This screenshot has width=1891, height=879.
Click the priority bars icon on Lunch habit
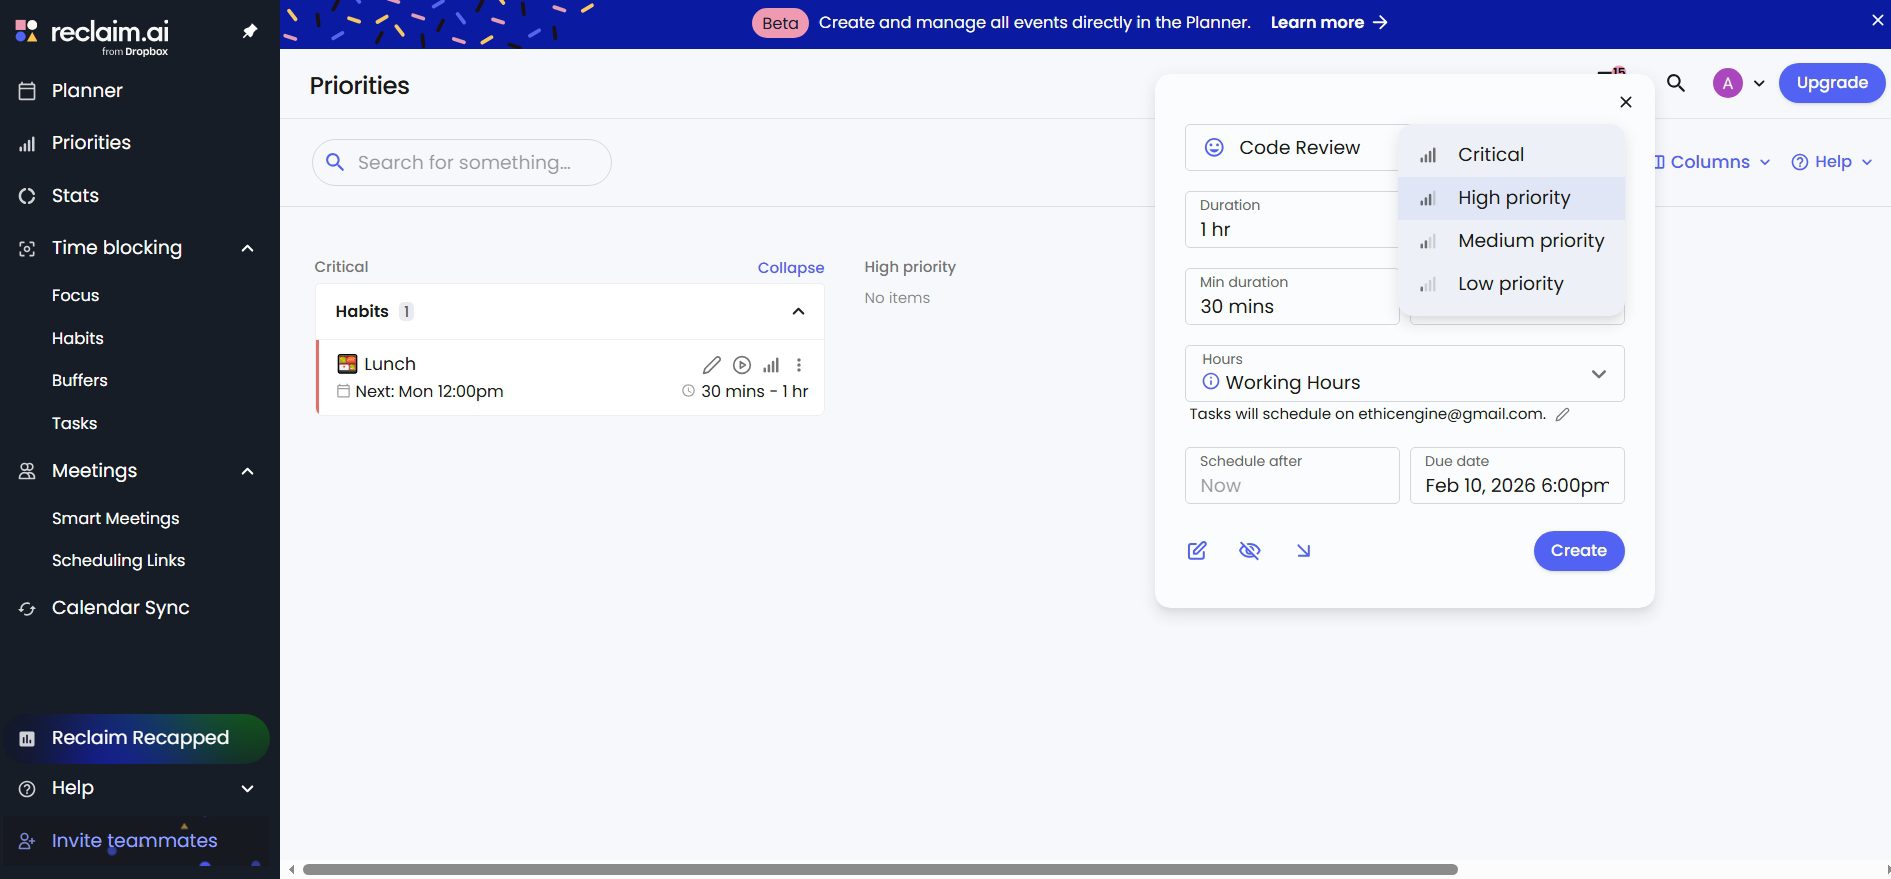click(x=771, y=365)
